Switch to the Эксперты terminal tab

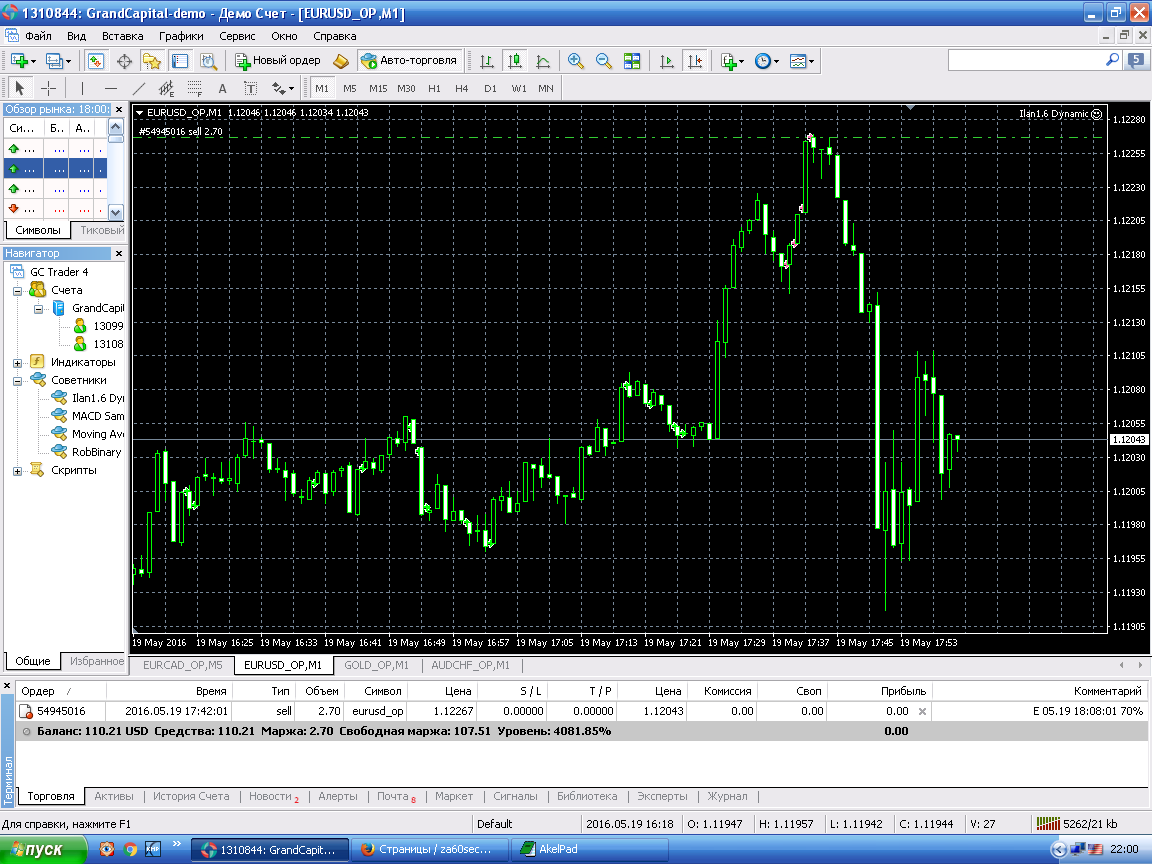click(x=663, y=796)
